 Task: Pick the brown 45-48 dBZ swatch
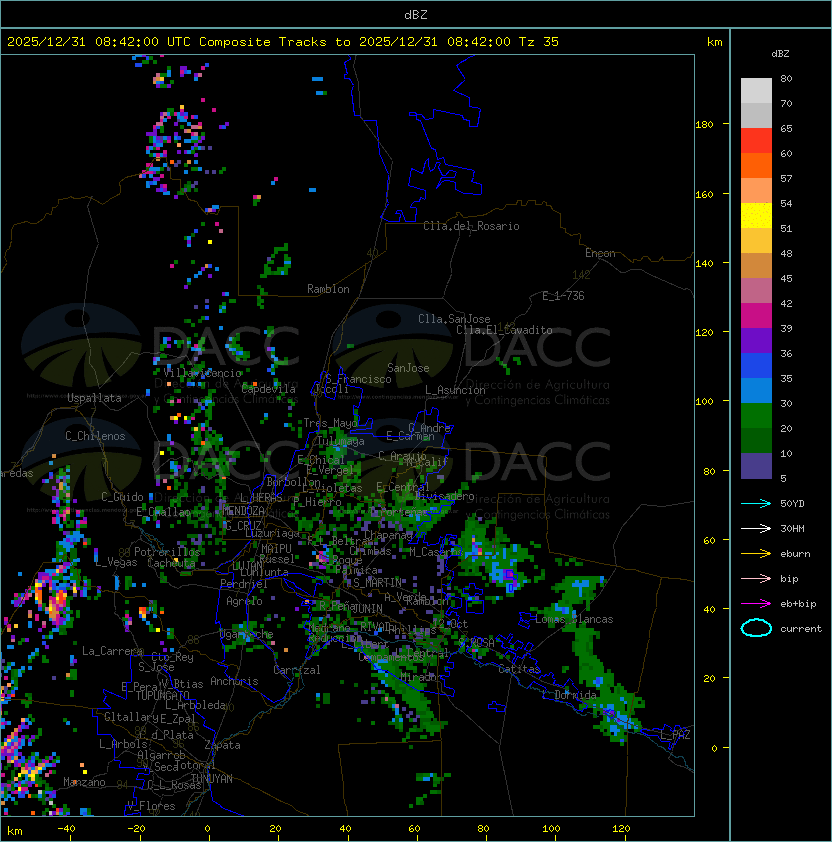click(756, 265)
